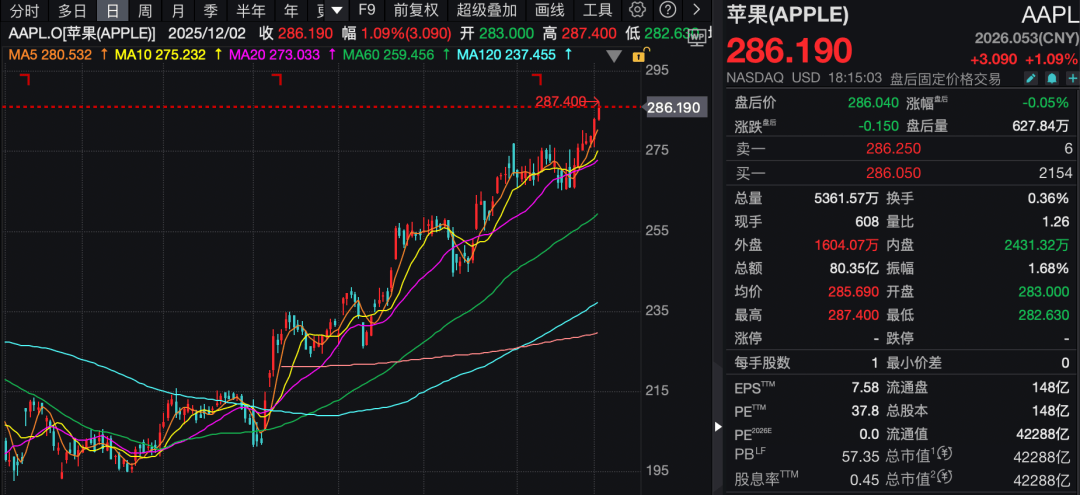Click the 外盘 1604.07万 value
The width and height of the screenshot is (1080, 495).
(847, 245)
